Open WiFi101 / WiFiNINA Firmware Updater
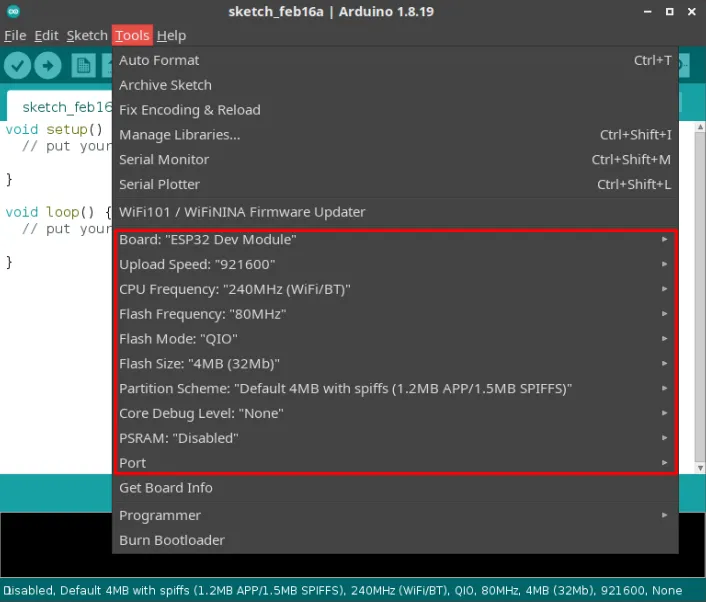The image size is (706, 602). click(395, 212)
